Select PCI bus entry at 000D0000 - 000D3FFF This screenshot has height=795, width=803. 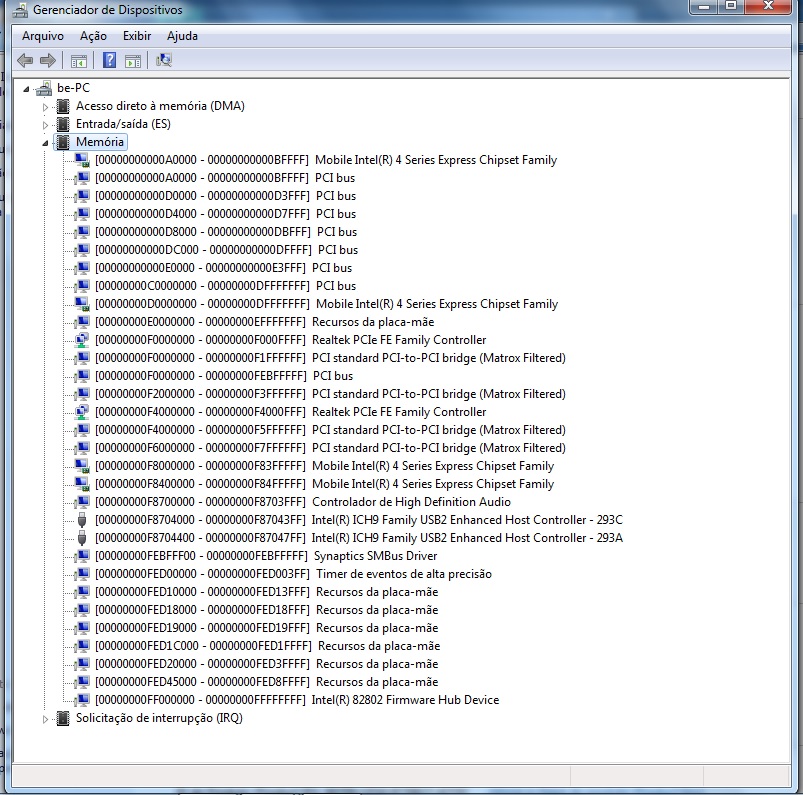pos(225,196)
